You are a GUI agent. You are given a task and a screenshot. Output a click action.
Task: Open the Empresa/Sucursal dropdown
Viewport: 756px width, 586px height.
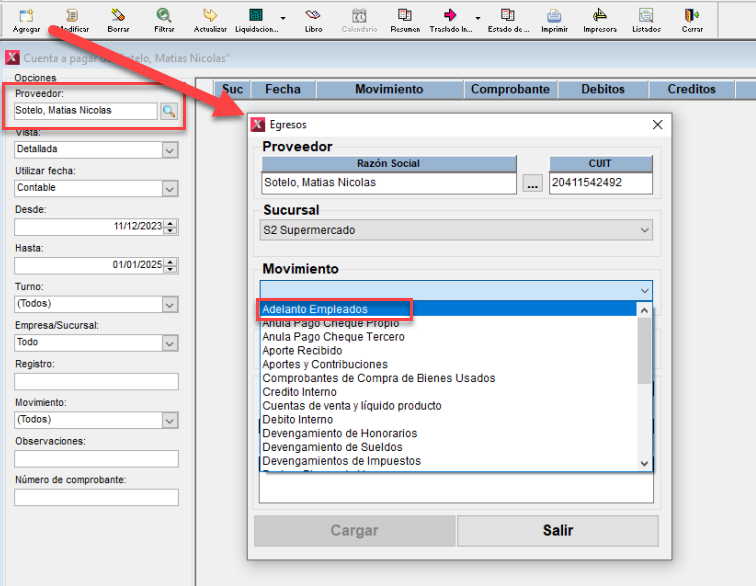pyautogui.click(x=169, y=342)
